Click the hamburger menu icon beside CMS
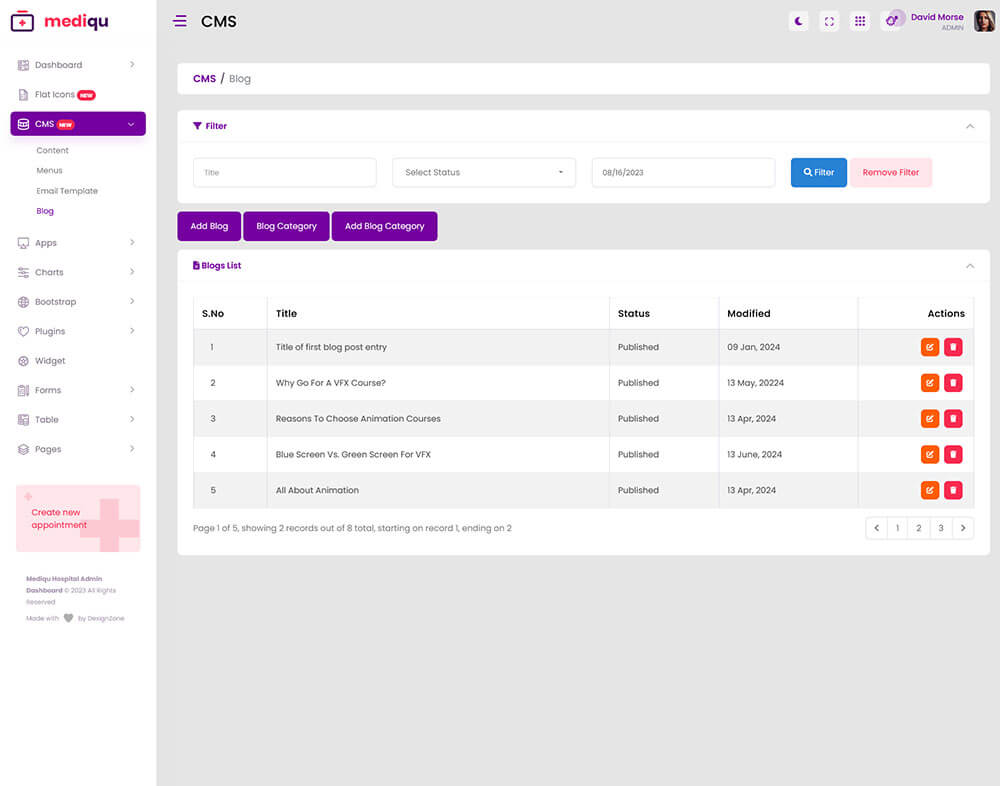The image size is (1000, 786). [180, 21]
